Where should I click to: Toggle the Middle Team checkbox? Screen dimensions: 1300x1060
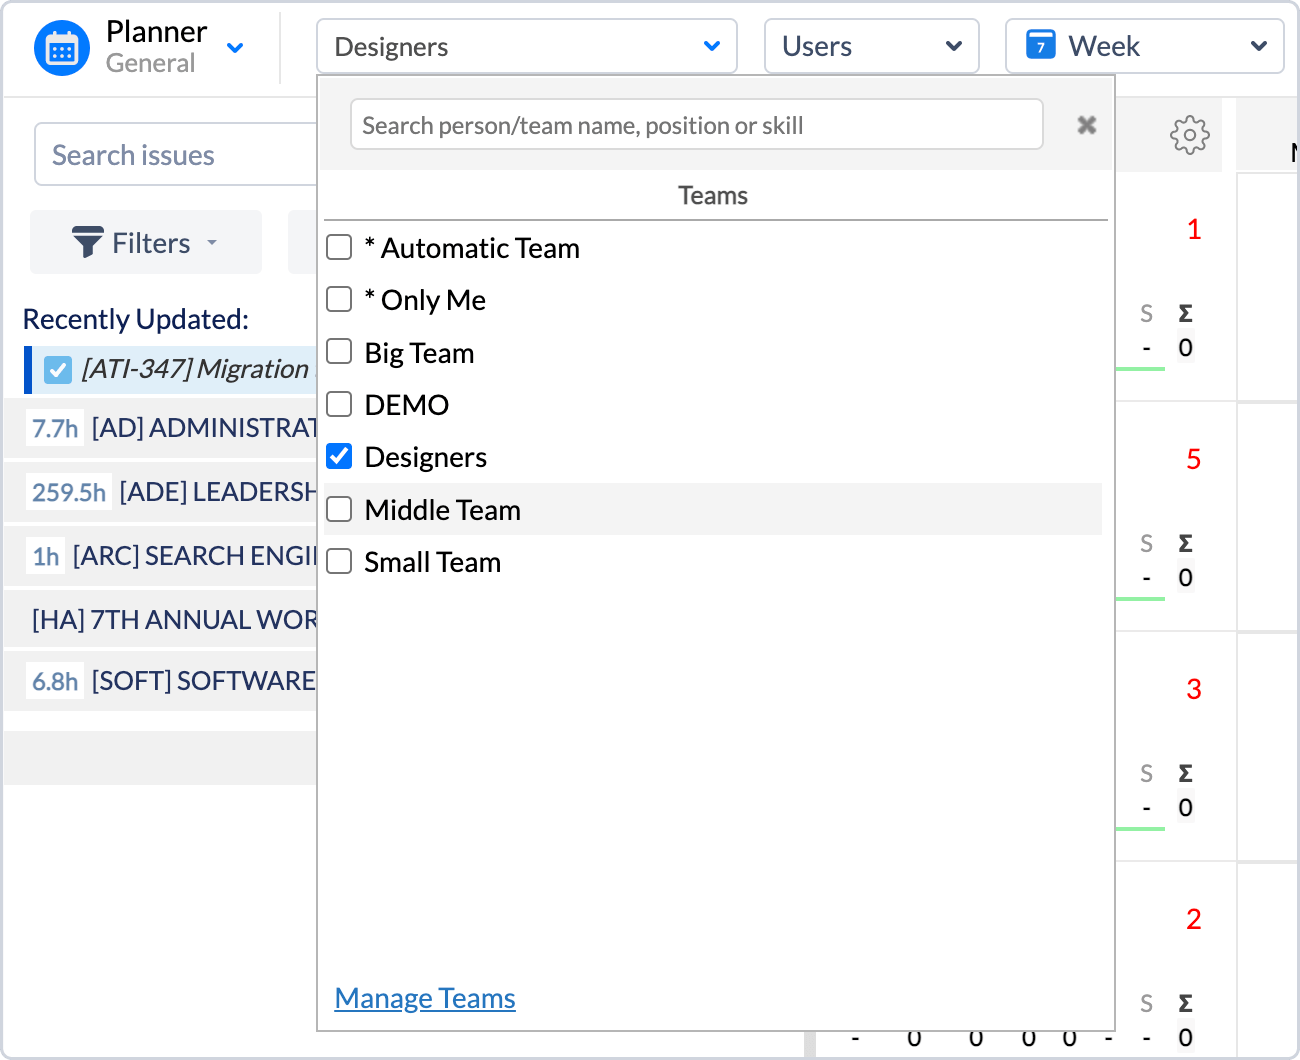click(340, 509)
